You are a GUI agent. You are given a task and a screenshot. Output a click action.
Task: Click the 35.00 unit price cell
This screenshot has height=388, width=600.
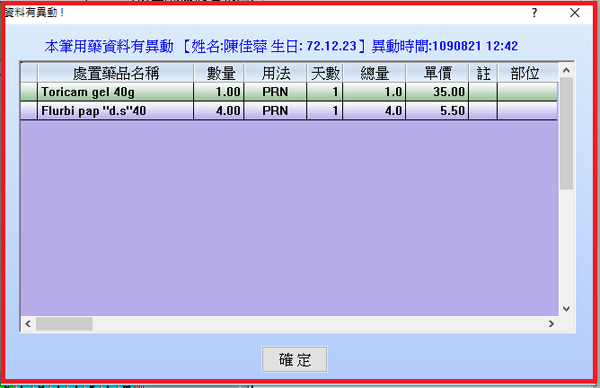pyautogui.click(x=437, y=92)
